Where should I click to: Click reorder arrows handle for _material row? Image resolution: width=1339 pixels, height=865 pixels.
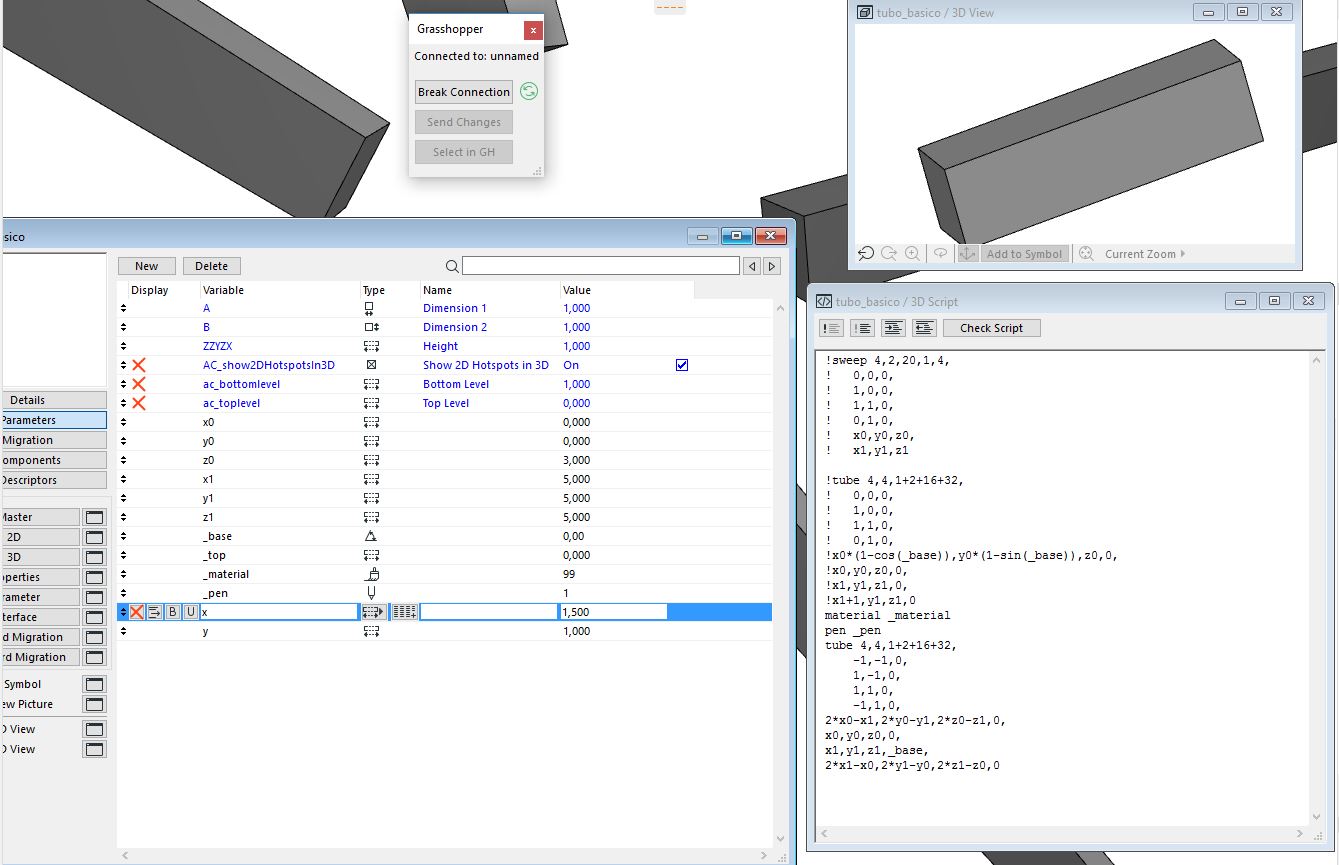click(124, 574)
